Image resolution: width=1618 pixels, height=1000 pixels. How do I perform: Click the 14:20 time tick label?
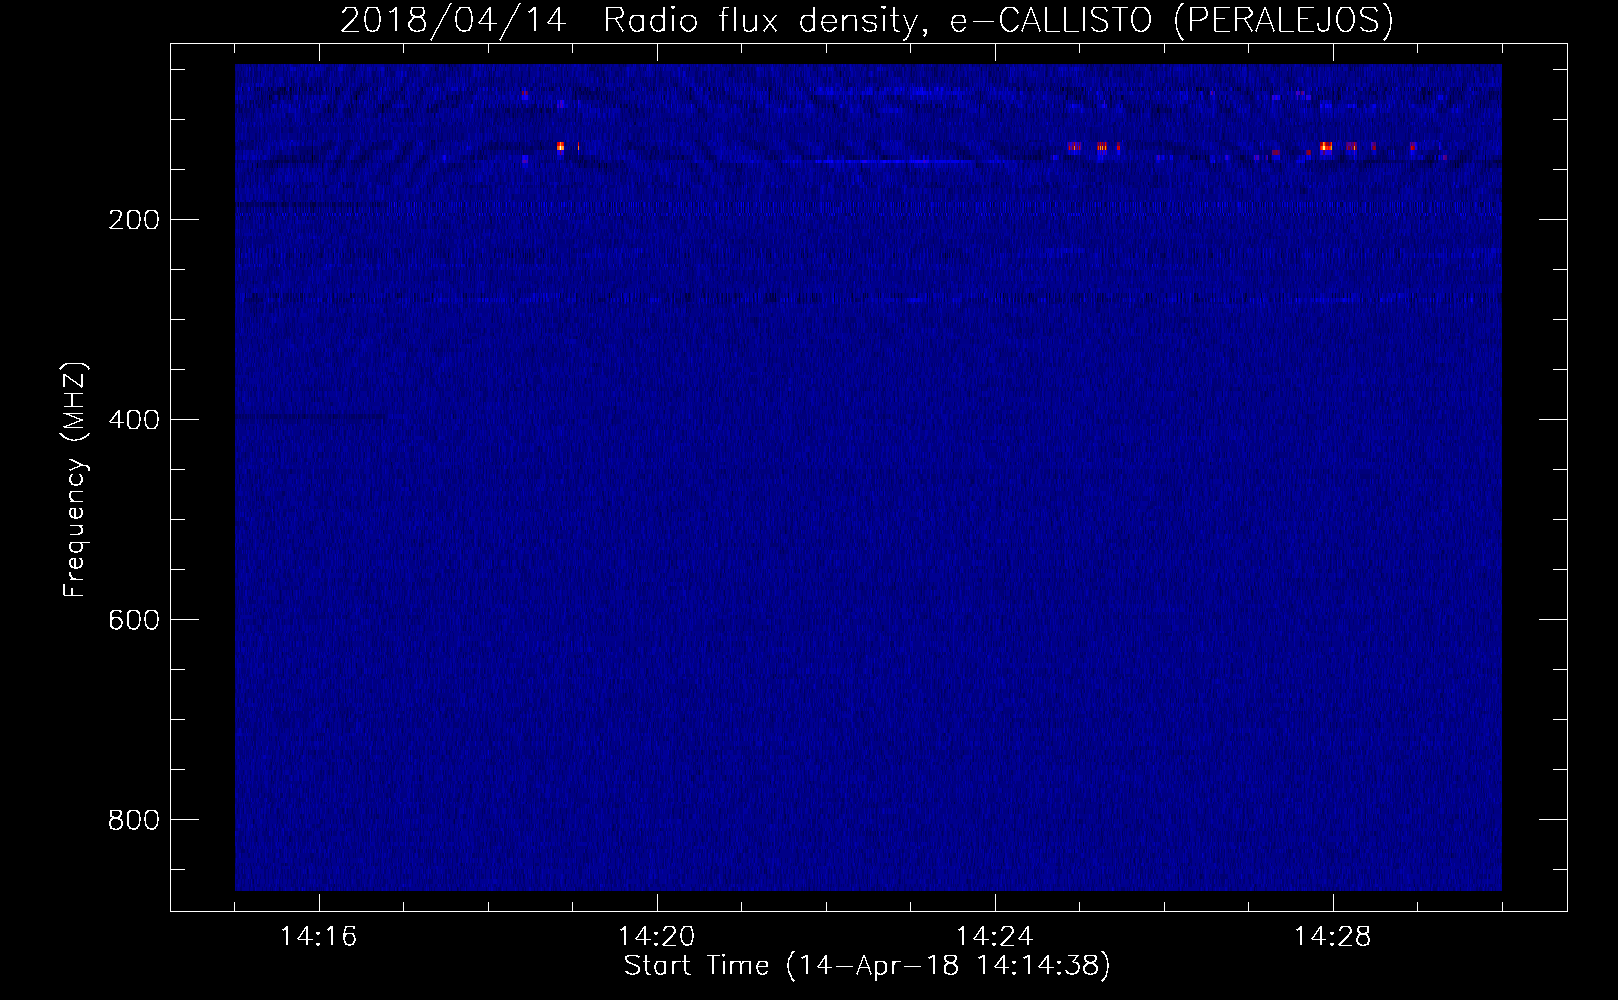point(657,937)
